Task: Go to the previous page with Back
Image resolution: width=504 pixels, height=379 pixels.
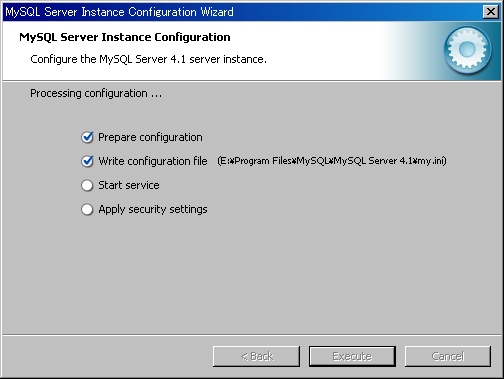Action: click(256, 356)
